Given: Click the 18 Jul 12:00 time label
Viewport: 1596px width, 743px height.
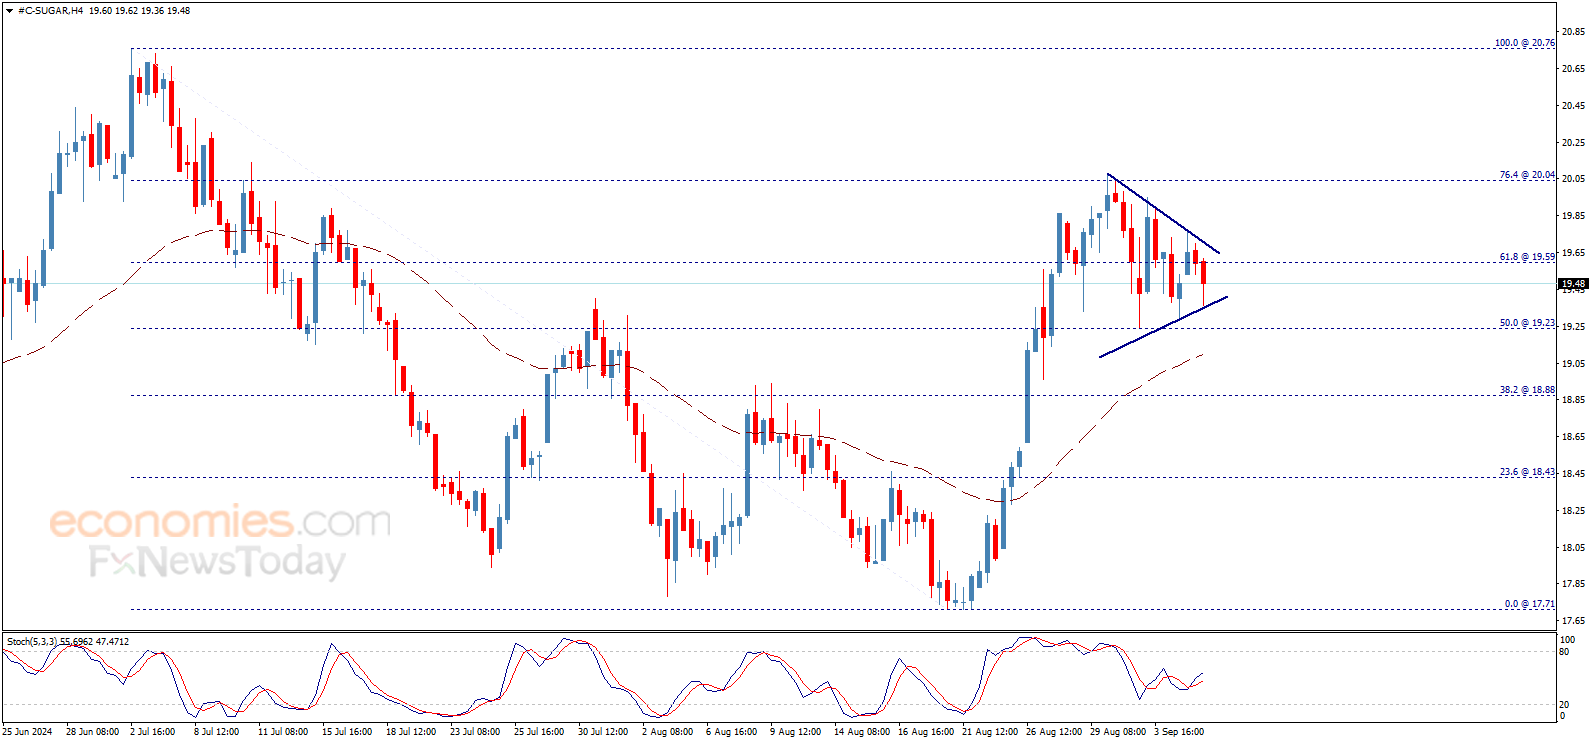Looking at the screenshot, I should coord(411,732).
